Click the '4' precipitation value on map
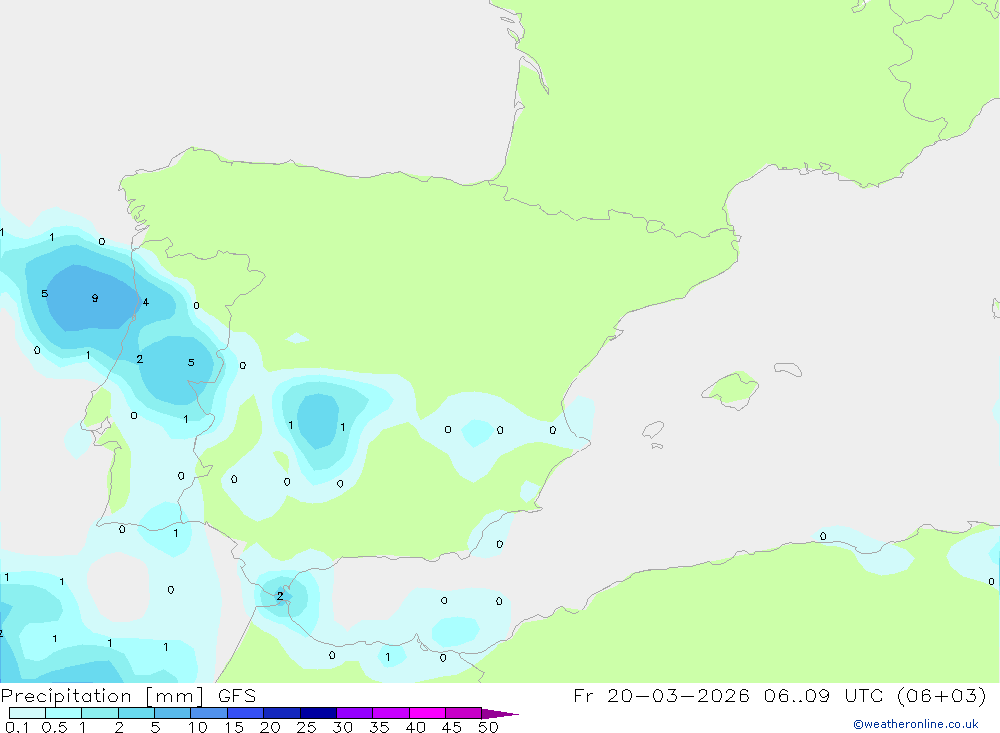This screenshot has width=1000, height=733. [146, 302]
